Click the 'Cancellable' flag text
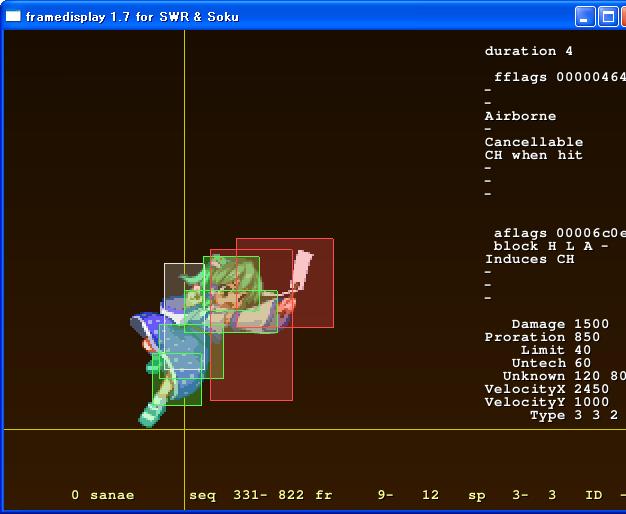Image resolution: width=626 pixels, height=514 pixels. point(533,142)
